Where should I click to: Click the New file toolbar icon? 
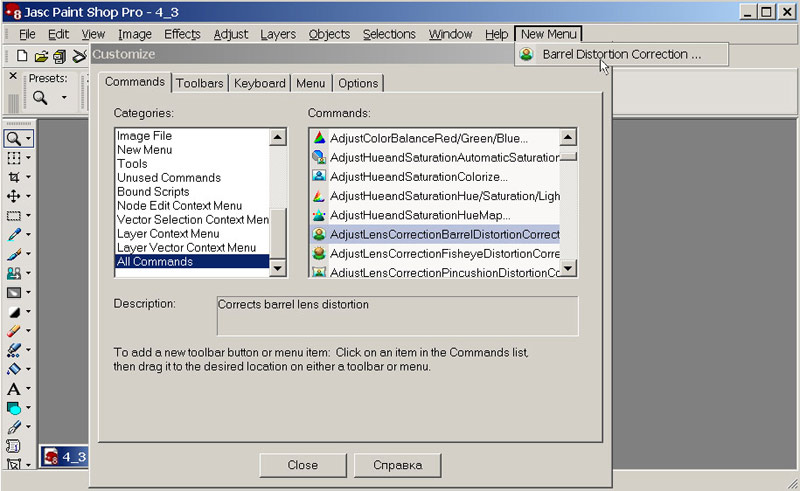[22, 56]
